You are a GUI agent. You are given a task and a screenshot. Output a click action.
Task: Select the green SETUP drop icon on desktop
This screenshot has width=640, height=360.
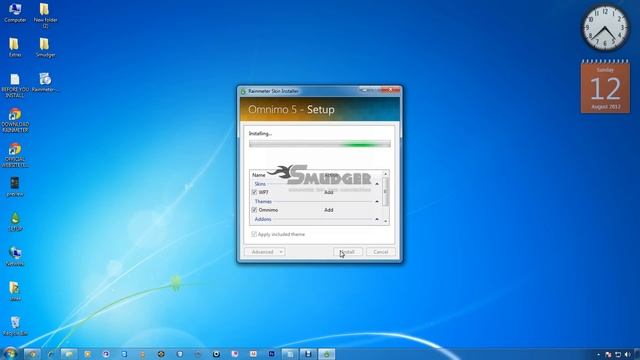pos(15,222)
